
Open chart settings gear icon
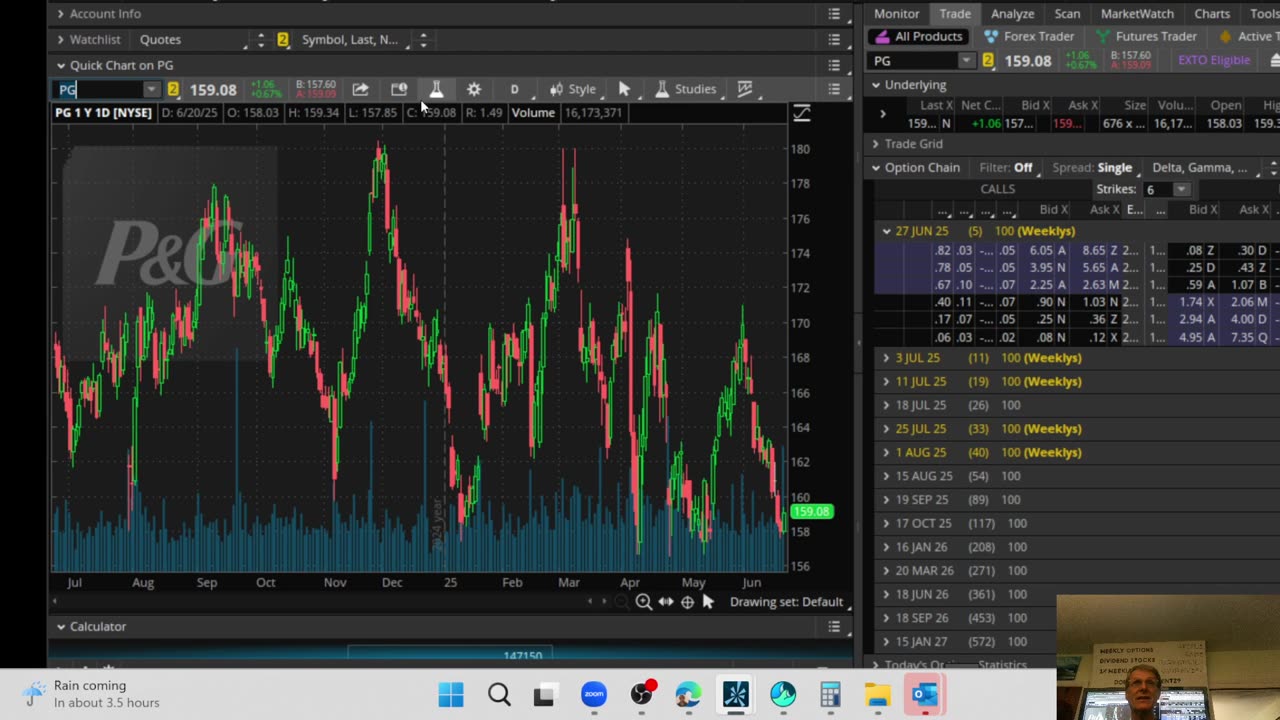tap(474, 89)
